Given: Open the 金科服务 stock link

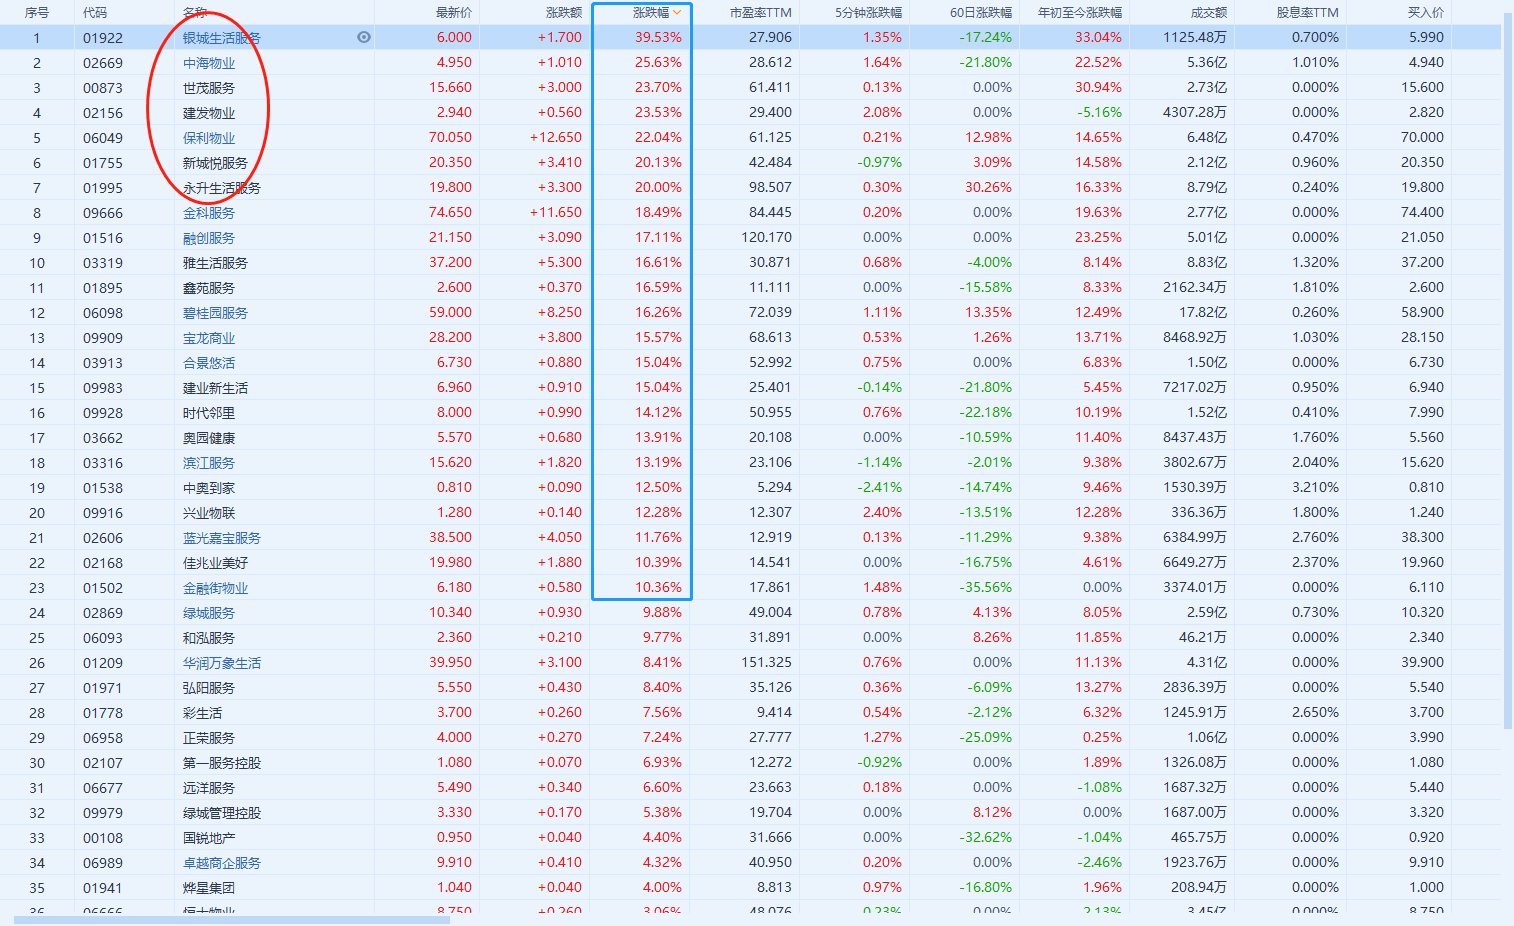Looking at the screenshot, I should pyautogui.click(x=209, y=213).
